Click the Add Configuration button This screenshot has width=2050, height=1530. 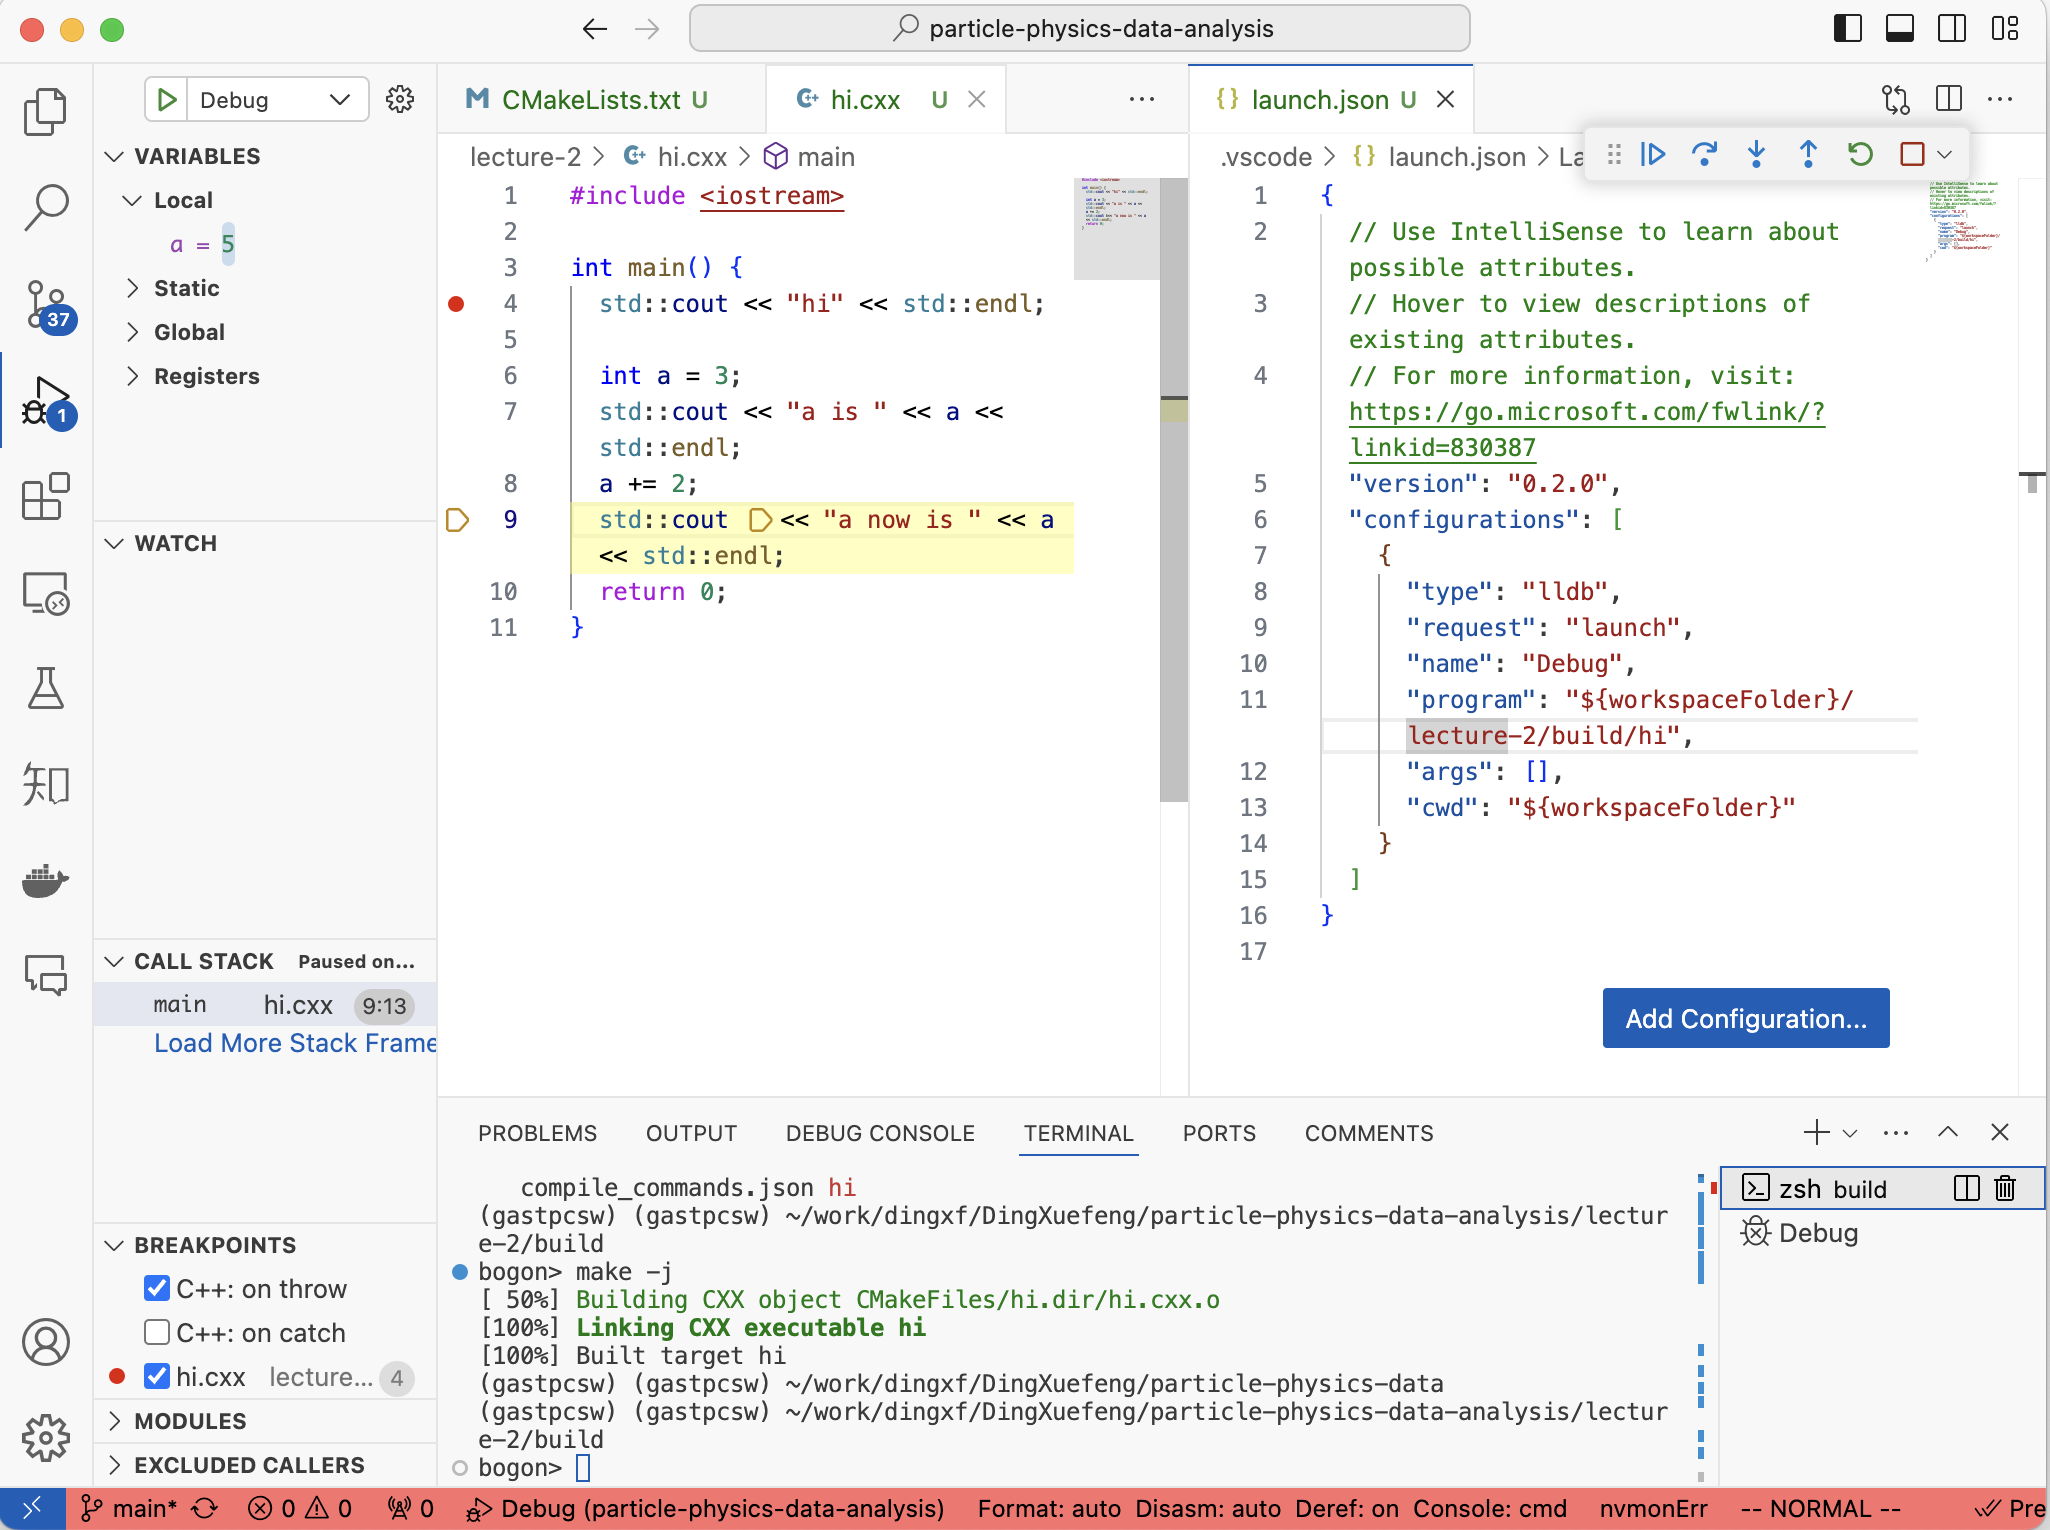[x=1744, y=1018]
